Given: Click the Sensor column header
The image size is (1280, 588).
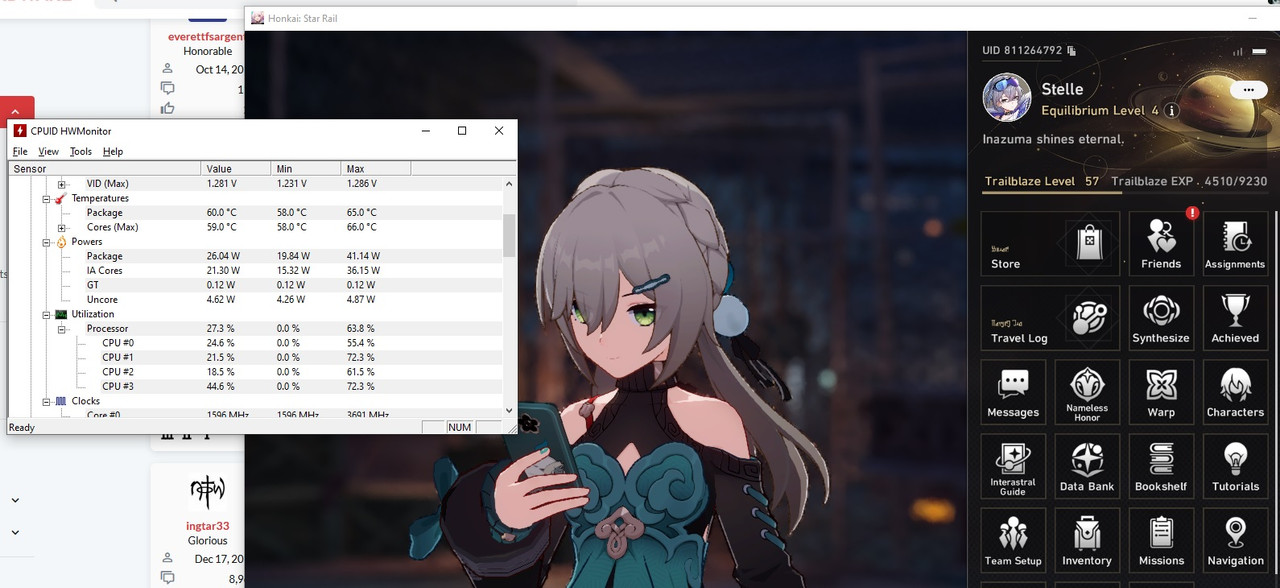Looking at the screenshot, I should point(105,168).
